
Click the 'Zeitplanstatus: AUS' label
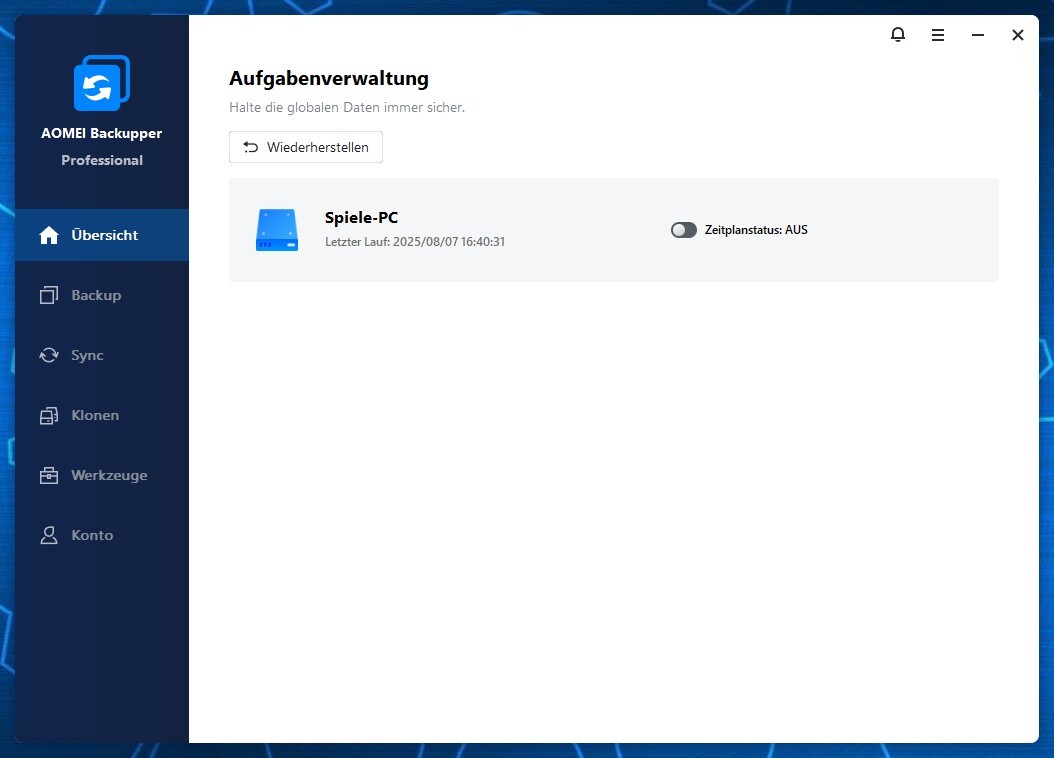(756, 230)
